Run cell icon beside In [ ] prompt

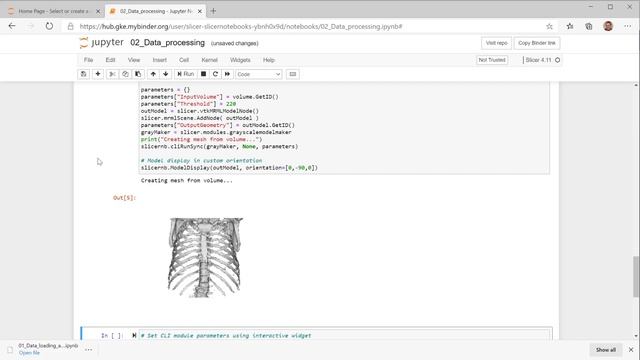(x=134, y=336)
